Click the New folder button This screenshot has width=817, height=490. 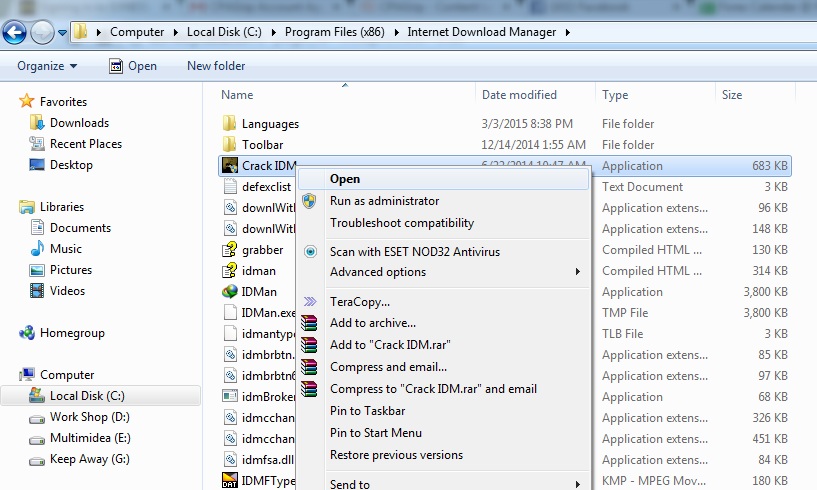[216, 66]
